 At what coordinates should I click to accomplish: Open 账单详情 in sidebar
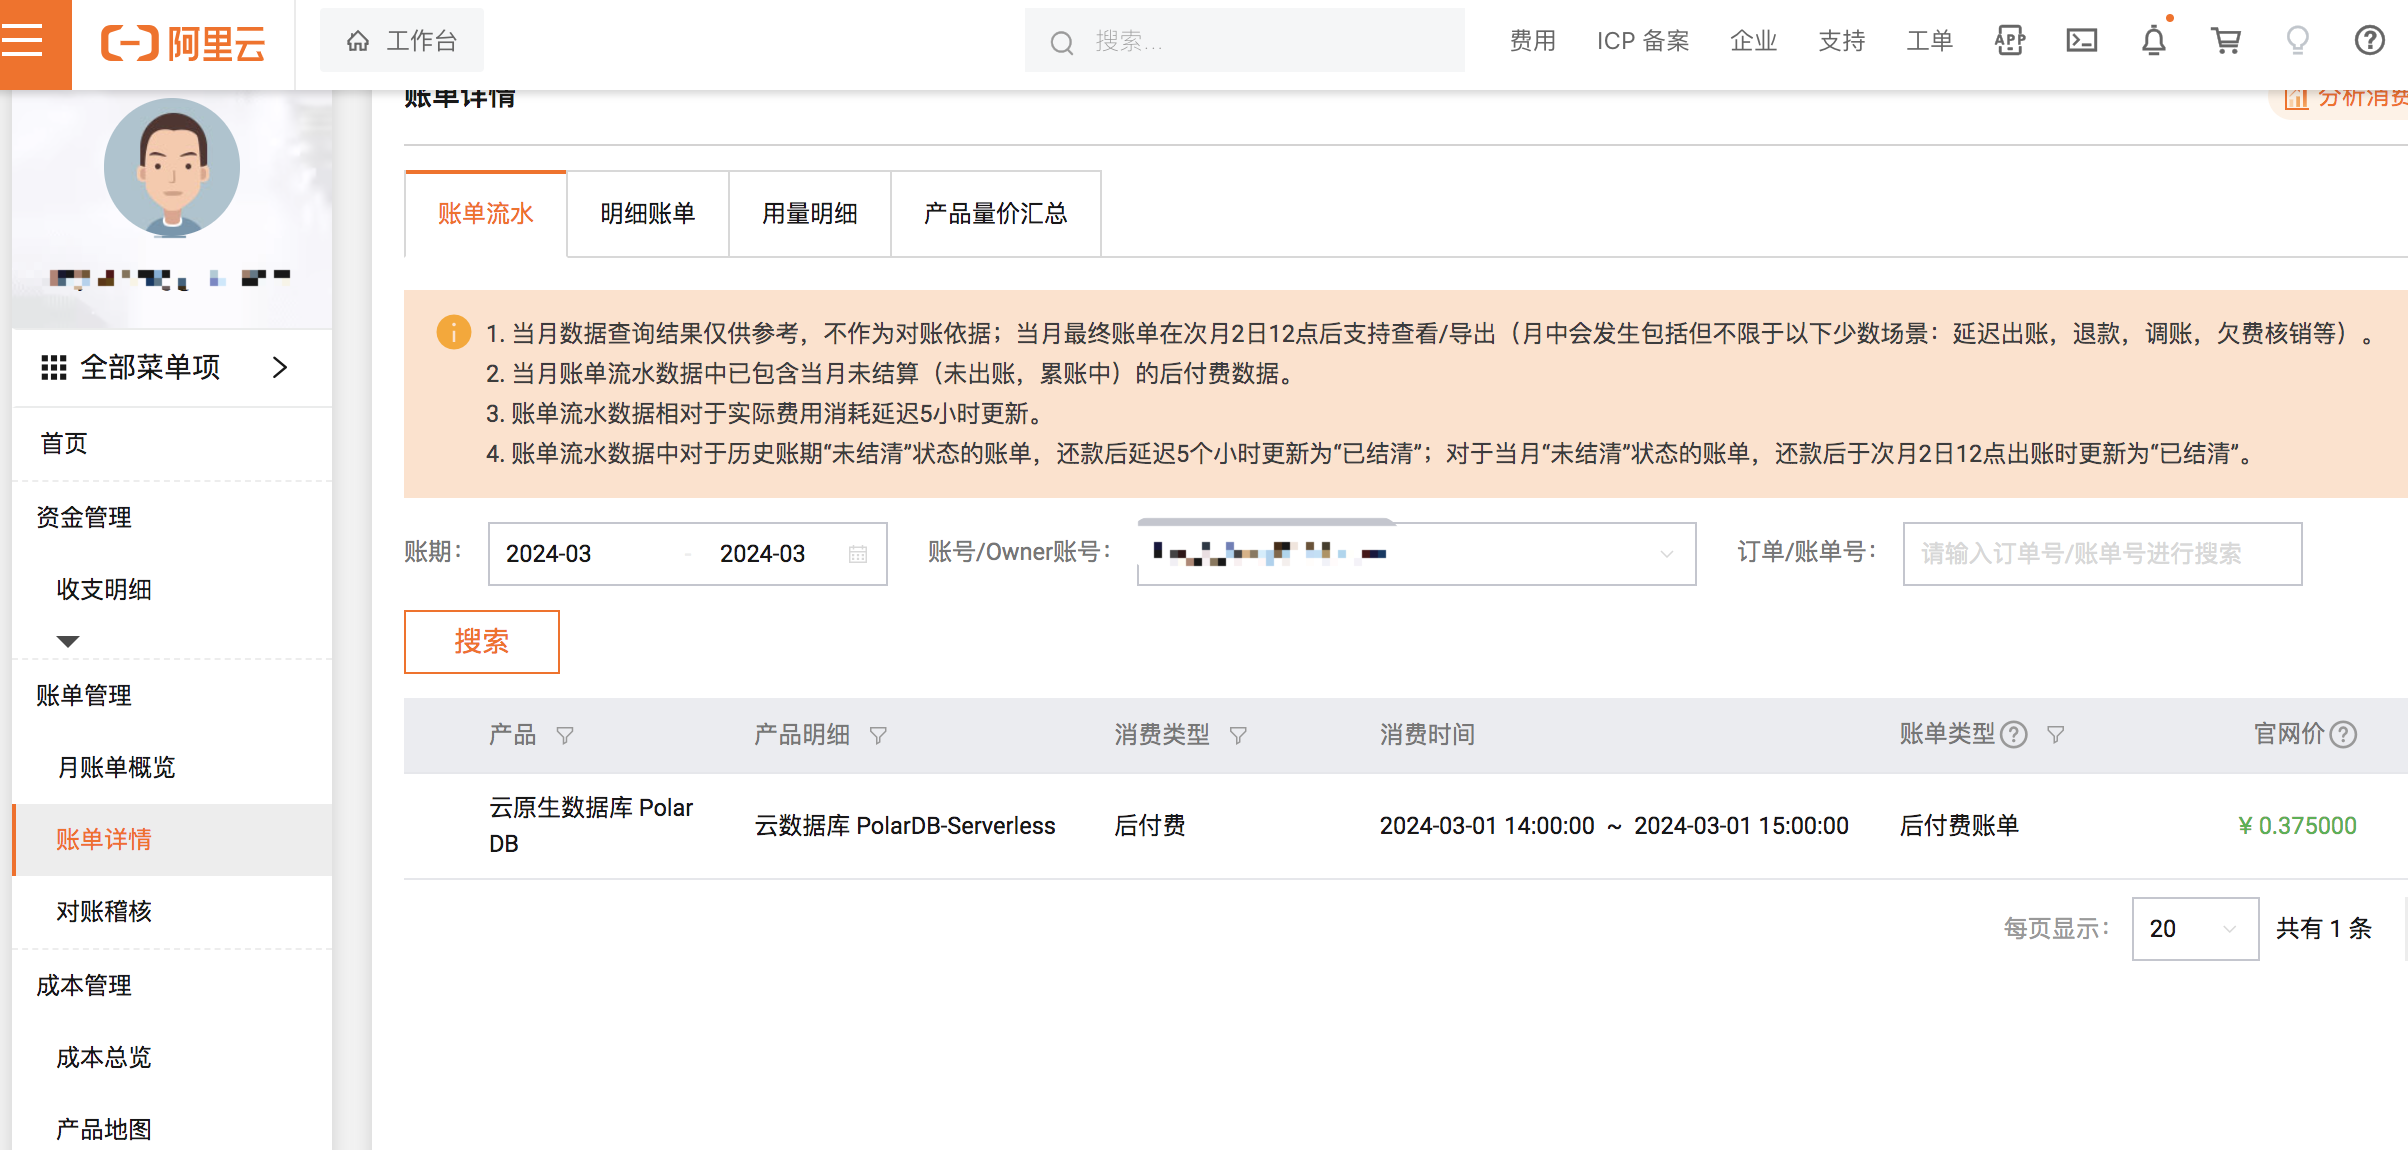click(172, 839)
